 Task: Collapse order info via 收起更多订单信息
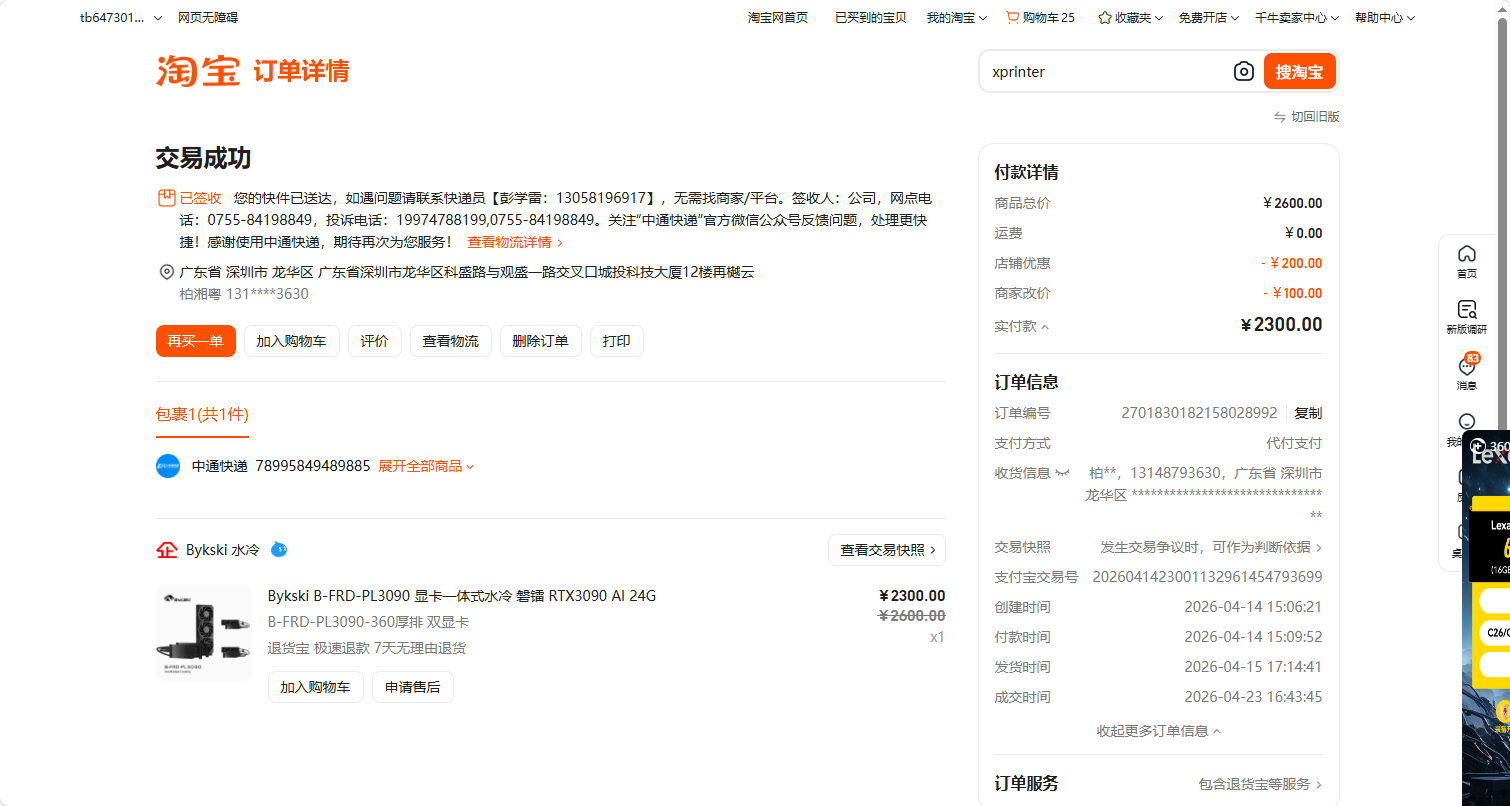pyautogui.click(x=1158, y=731)
